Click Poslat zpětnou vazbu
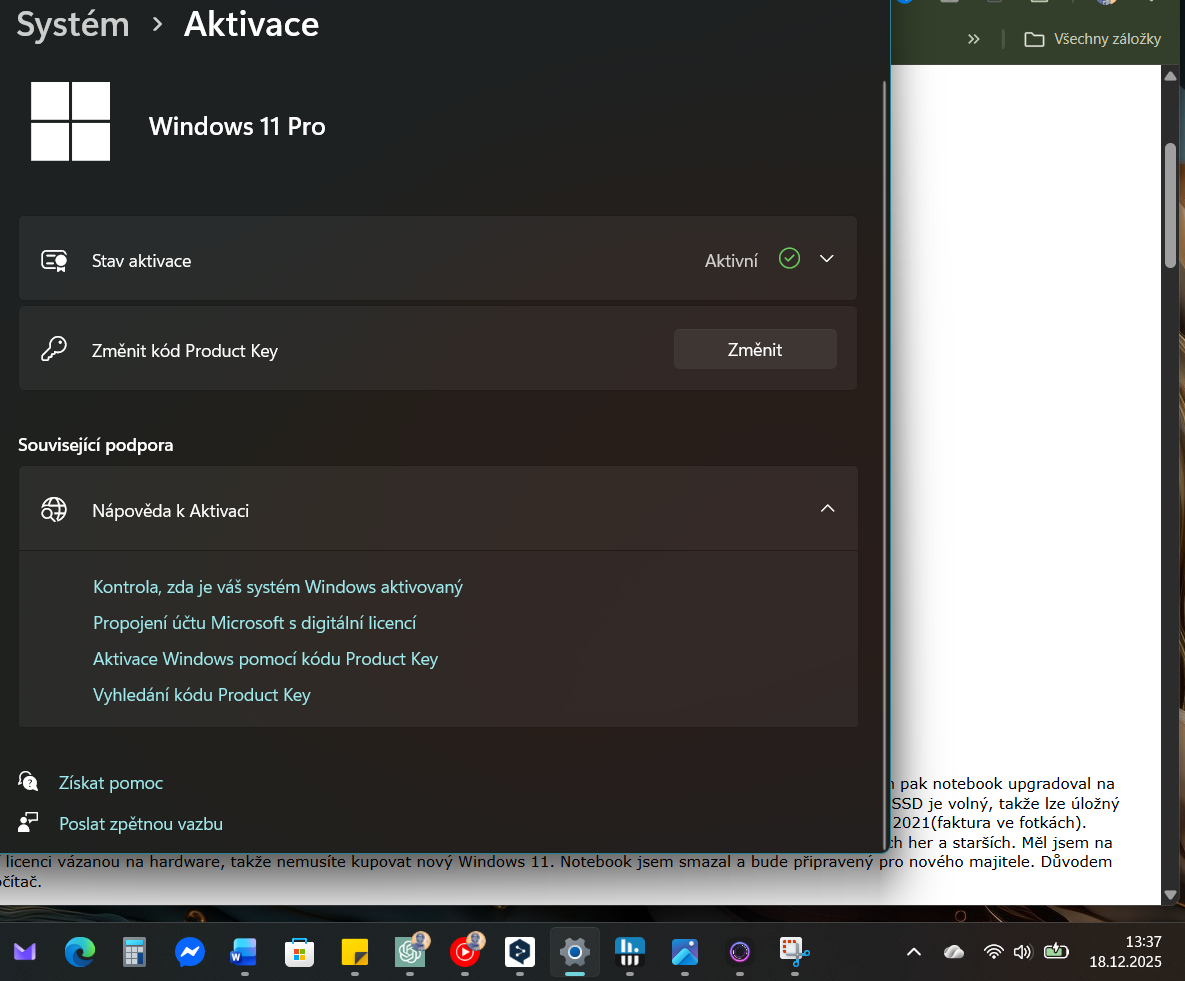This screenshot has width=1185, height=981. click(x=140, y=824)
